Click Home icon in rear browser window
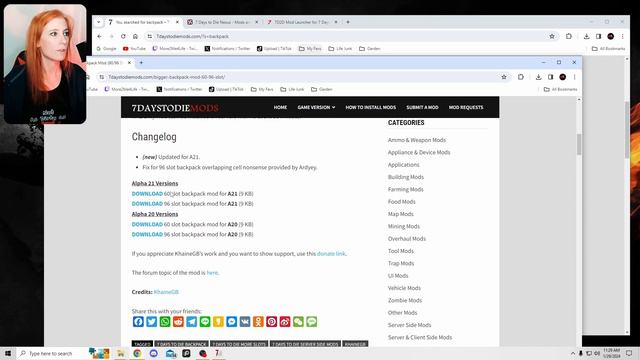 point(135,36)
